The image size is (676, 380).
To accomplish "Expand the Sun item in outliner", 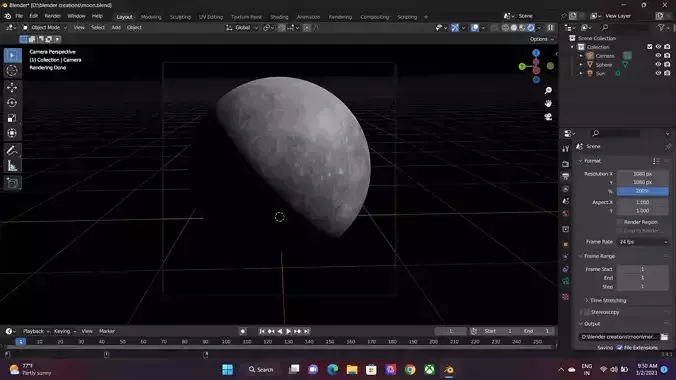I will coord(581,73).
